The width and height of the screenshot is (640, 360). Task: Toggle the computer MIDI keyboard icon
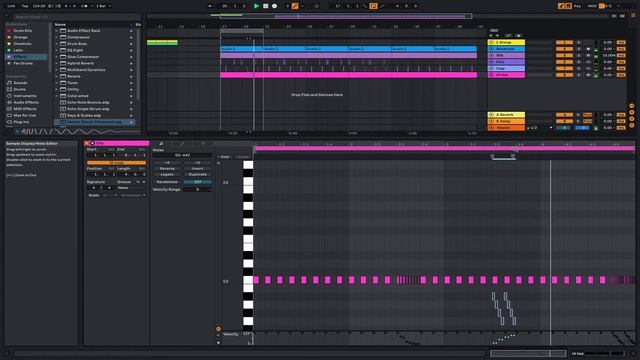pos(568,6)
